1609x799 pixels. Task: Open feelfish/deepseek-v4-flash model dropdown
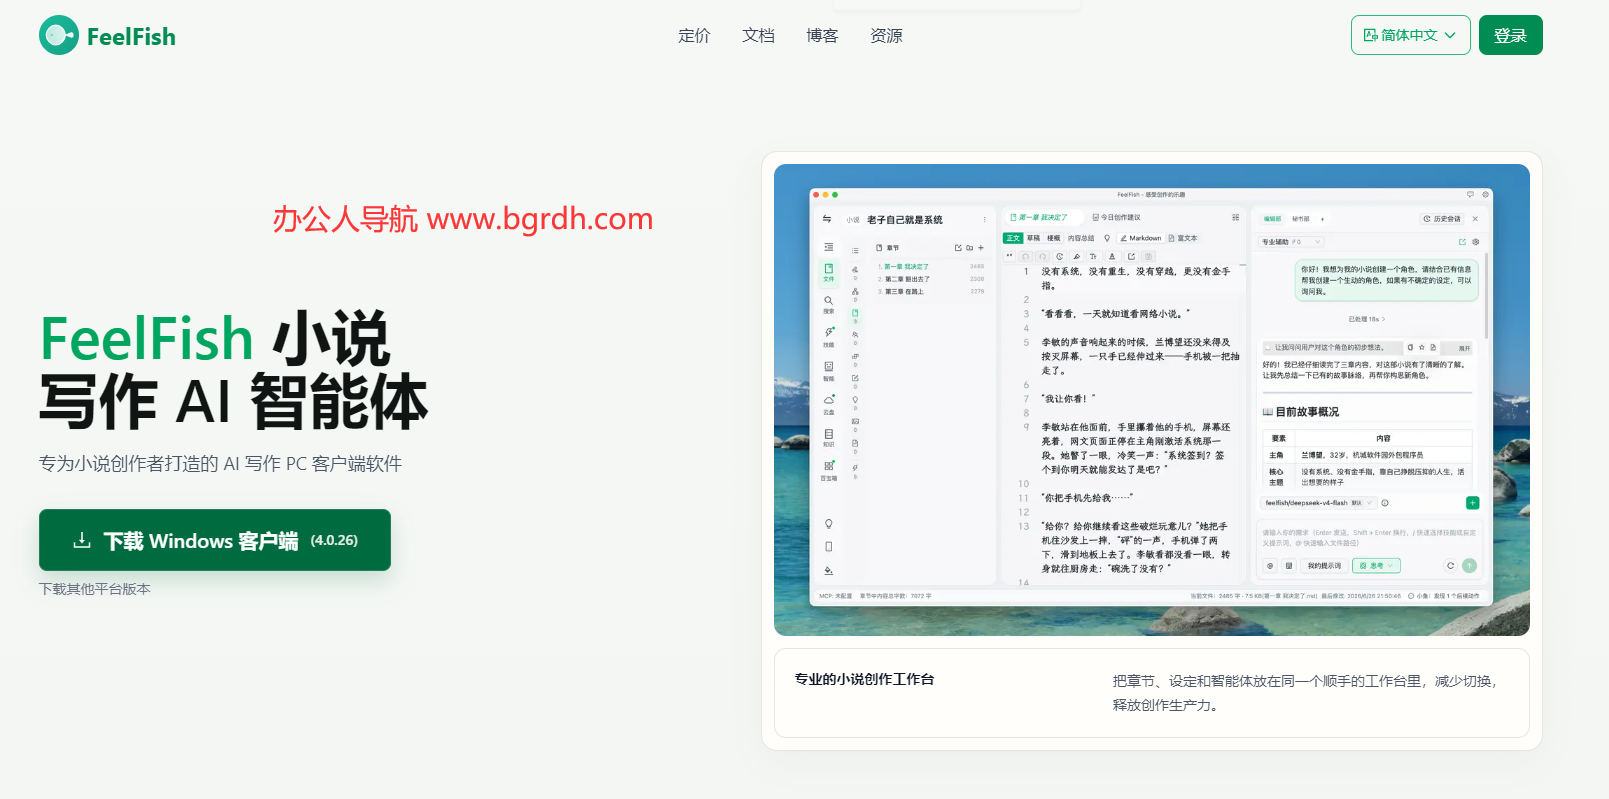(1318, 503)
